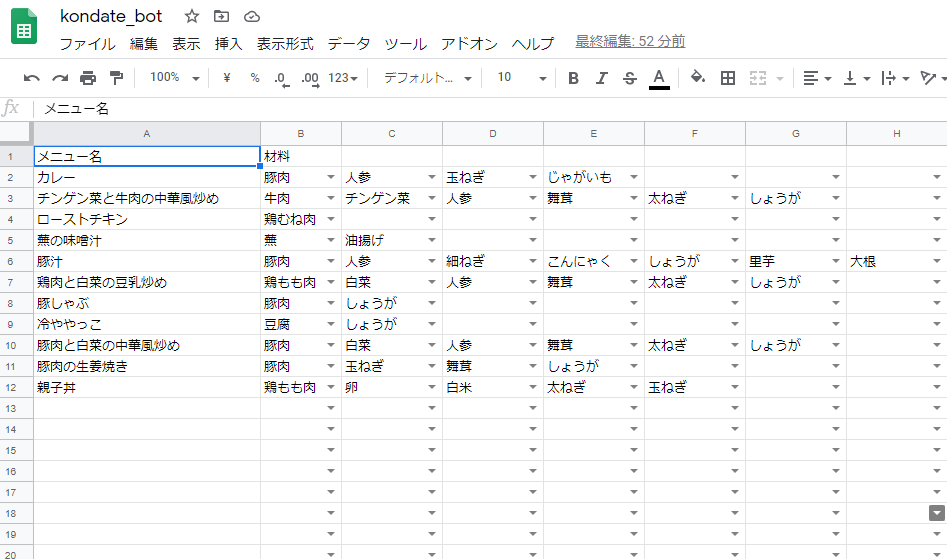This screenshot has width=947, height=559.
Task: Open the ツール menu
Action: pos(406,43)
